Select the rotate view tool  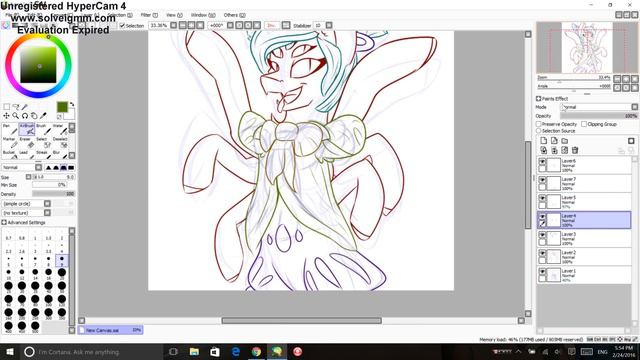[25, 116]
